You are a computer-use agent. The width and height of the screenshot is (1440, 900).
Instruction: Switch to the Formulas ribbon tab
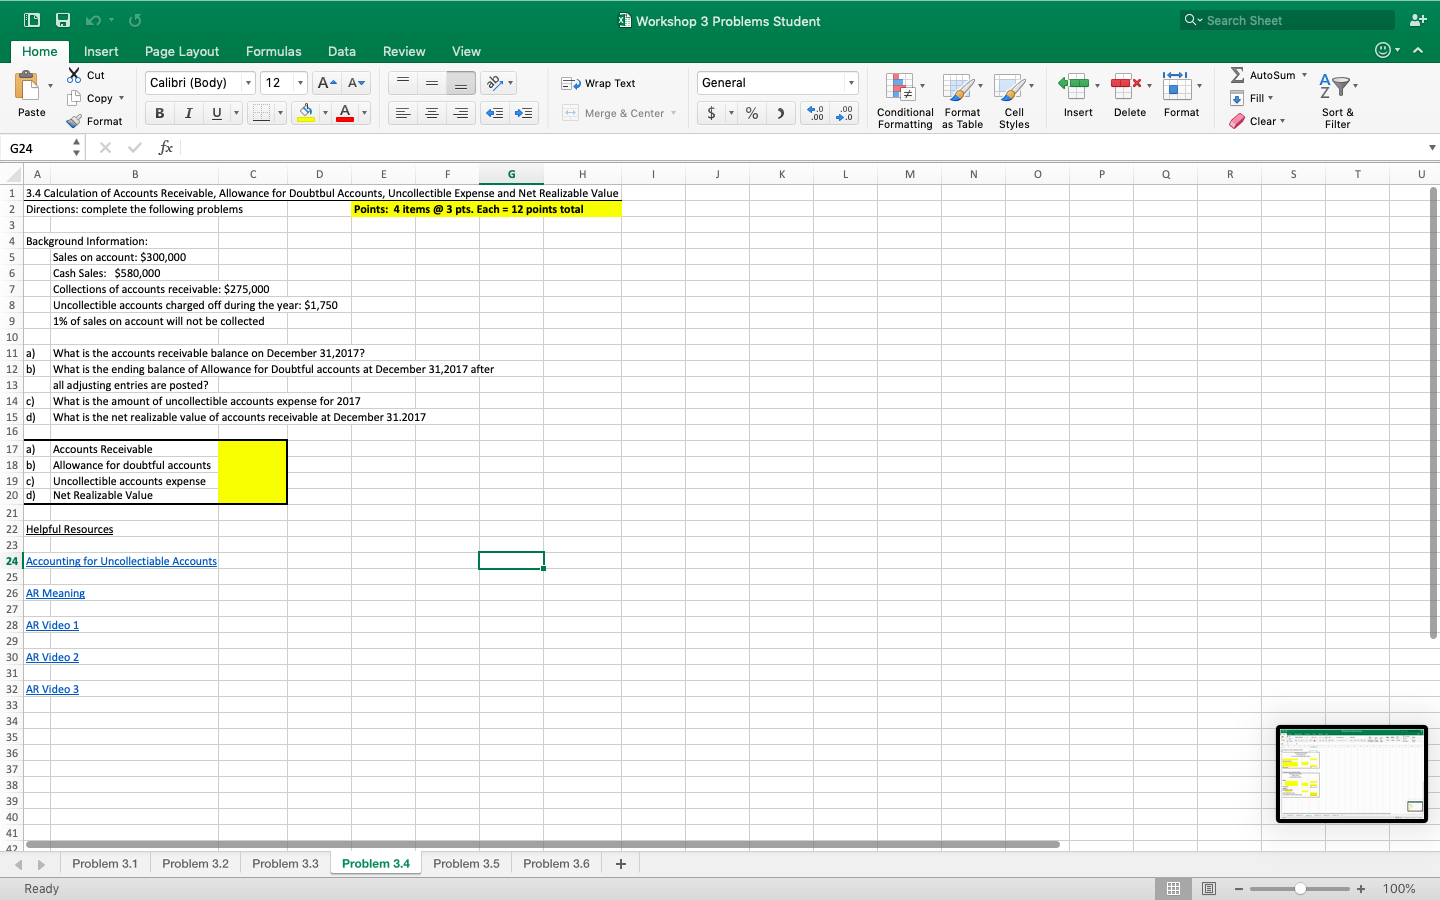(273, 51)
